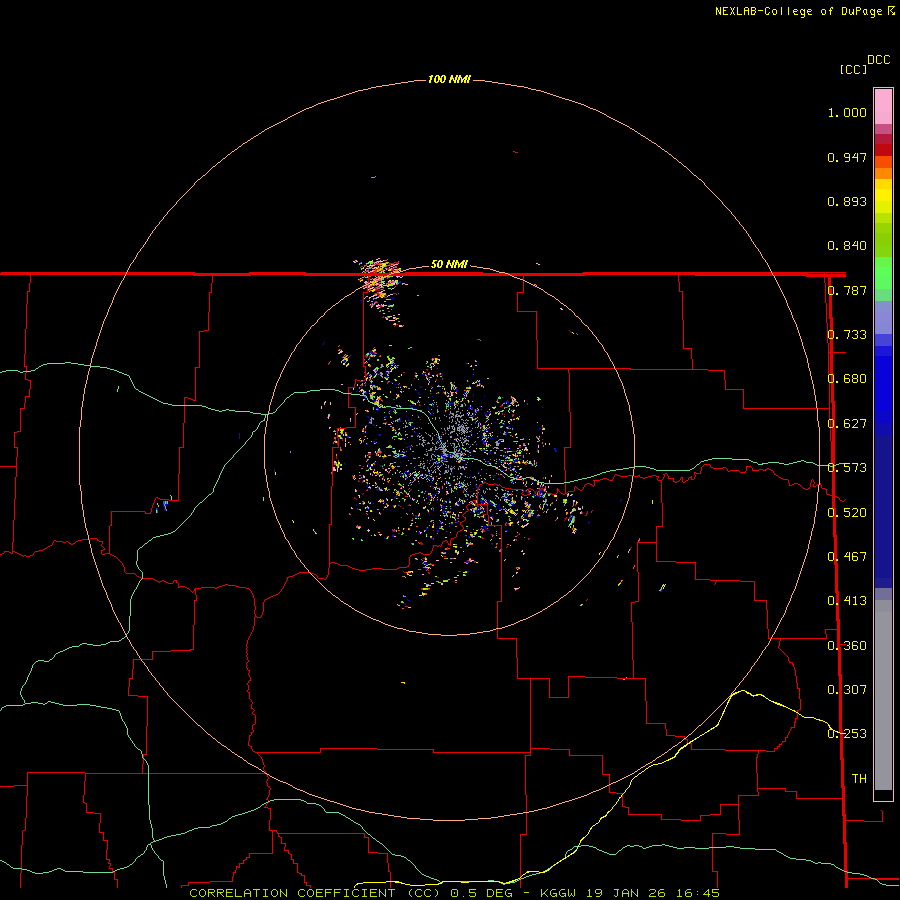Screen dimensions: 900x900
Task: Pick the red color band in the legend
Action: pos(883,150)
